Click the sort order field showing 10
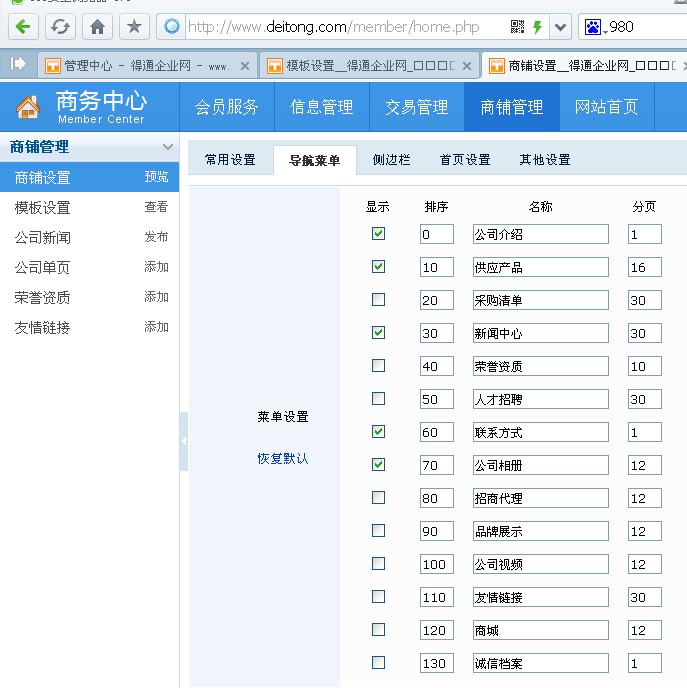 [437, 267]
